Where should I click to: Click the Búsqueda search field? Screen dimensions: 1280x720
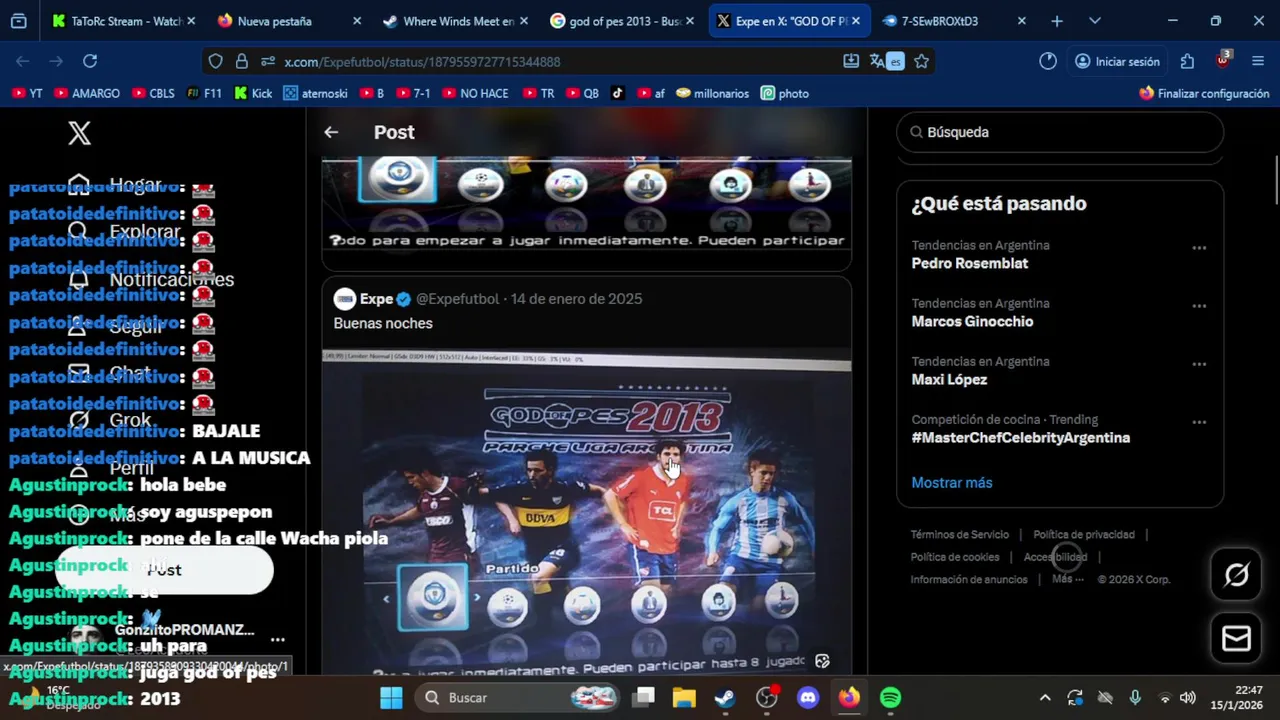tap(1060, 132)
